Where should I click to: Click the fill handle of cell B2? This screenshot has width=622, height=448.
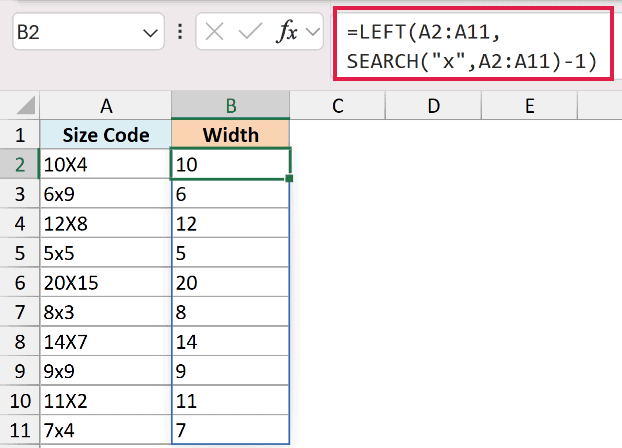(289, 179)
